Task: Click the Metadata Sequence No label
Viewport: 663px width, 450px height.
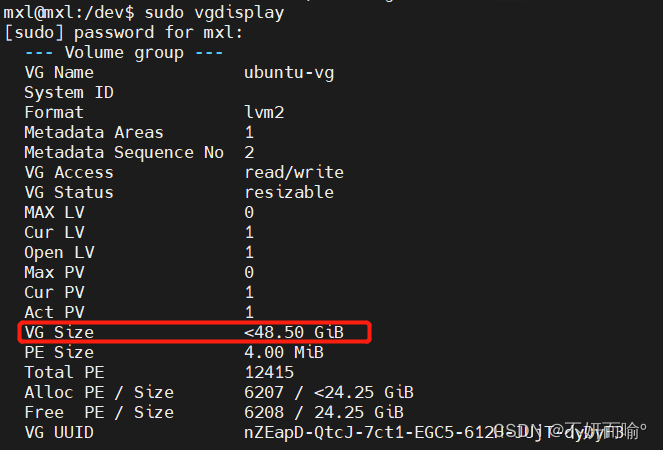Action: coord(124,153)
